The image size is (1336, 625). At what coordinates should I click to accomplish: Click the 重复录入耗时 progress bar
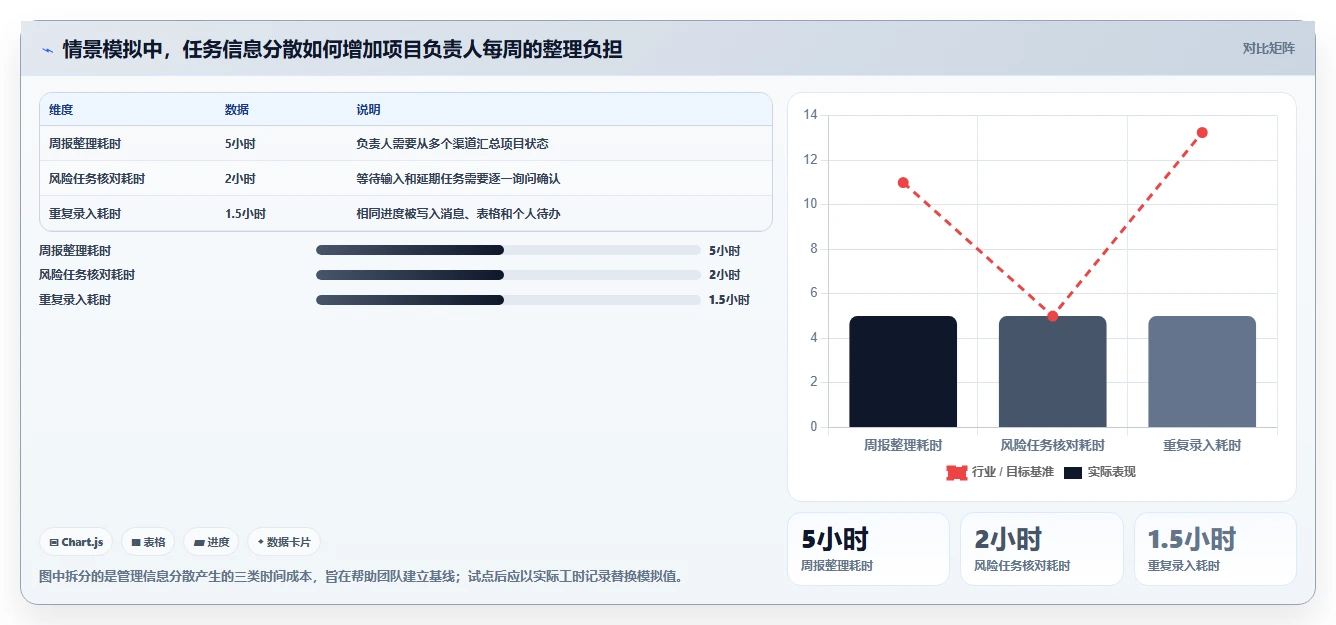[508, 300]
